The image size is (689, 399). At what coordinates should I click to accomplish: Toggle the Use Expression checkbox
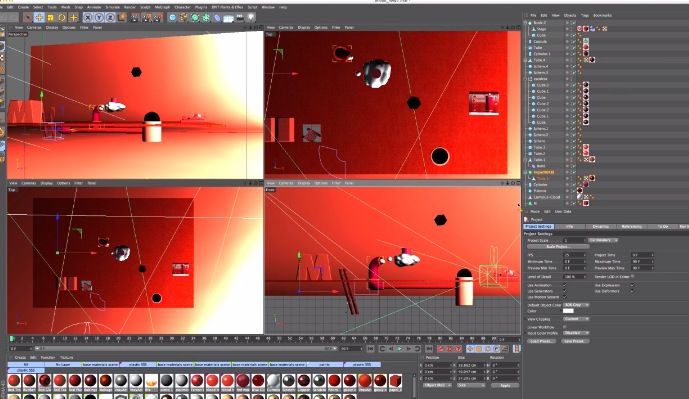click(x=632, y=285)
